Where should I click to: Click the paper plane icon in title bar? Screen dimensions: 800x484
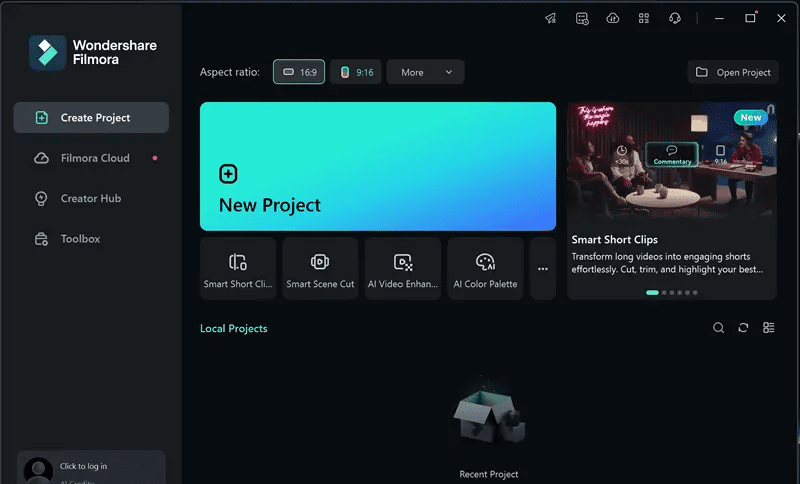pyautogui.click(x=551, y=18)
